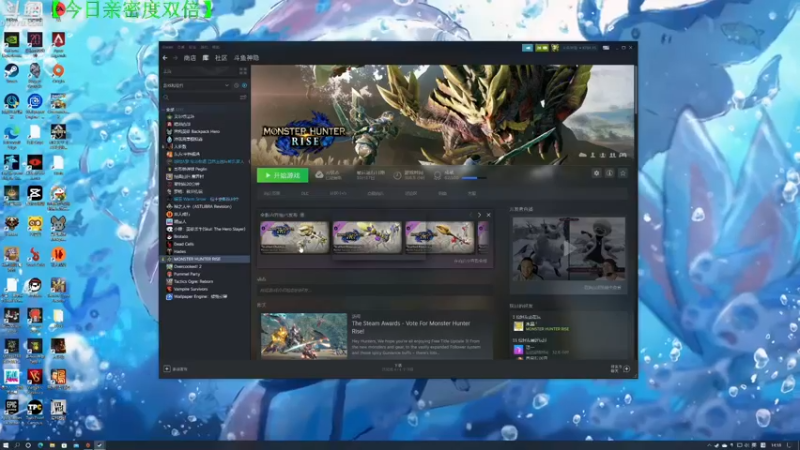The height and width of the screenshot is (450, 800).
Task: Select Backpack Hero in game list
Action: (197, 132)
